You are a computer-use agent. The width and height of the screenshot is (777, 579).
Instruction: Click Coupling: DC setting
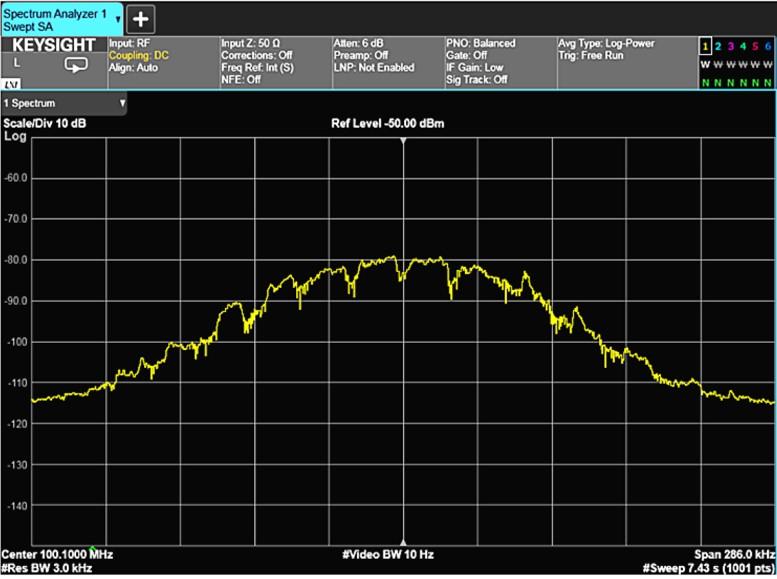click(x=139, y=56)
